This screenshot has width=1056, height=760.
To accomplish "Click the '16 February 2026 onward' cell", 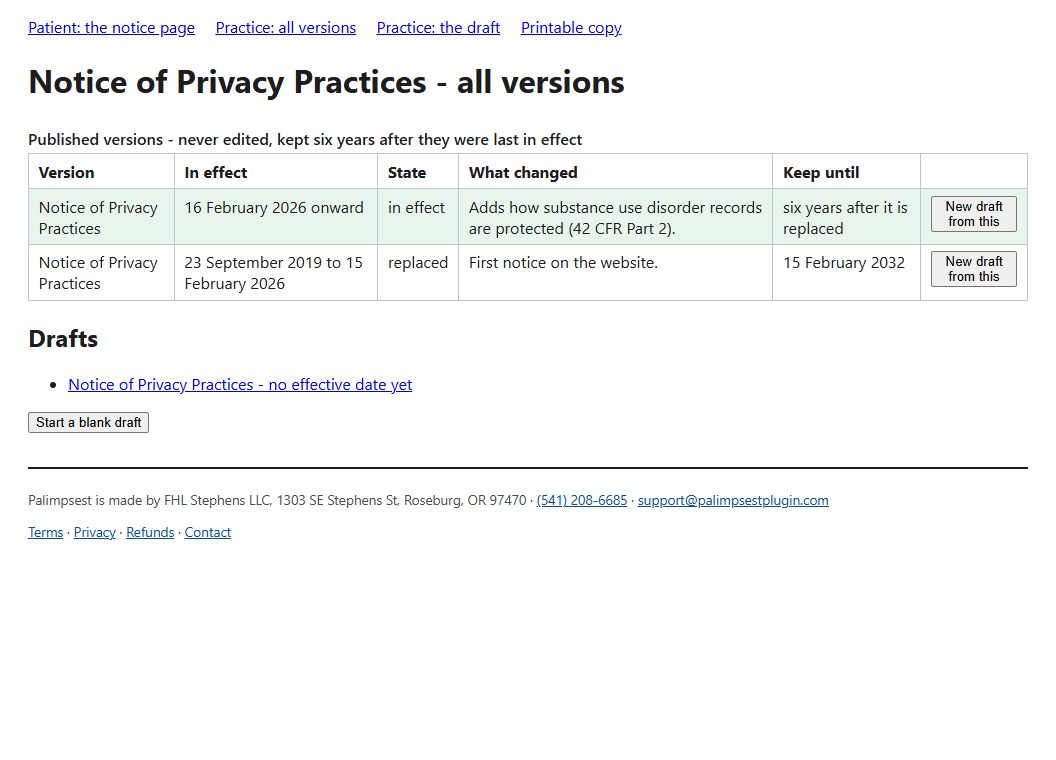I will click(x=276, y=217).
